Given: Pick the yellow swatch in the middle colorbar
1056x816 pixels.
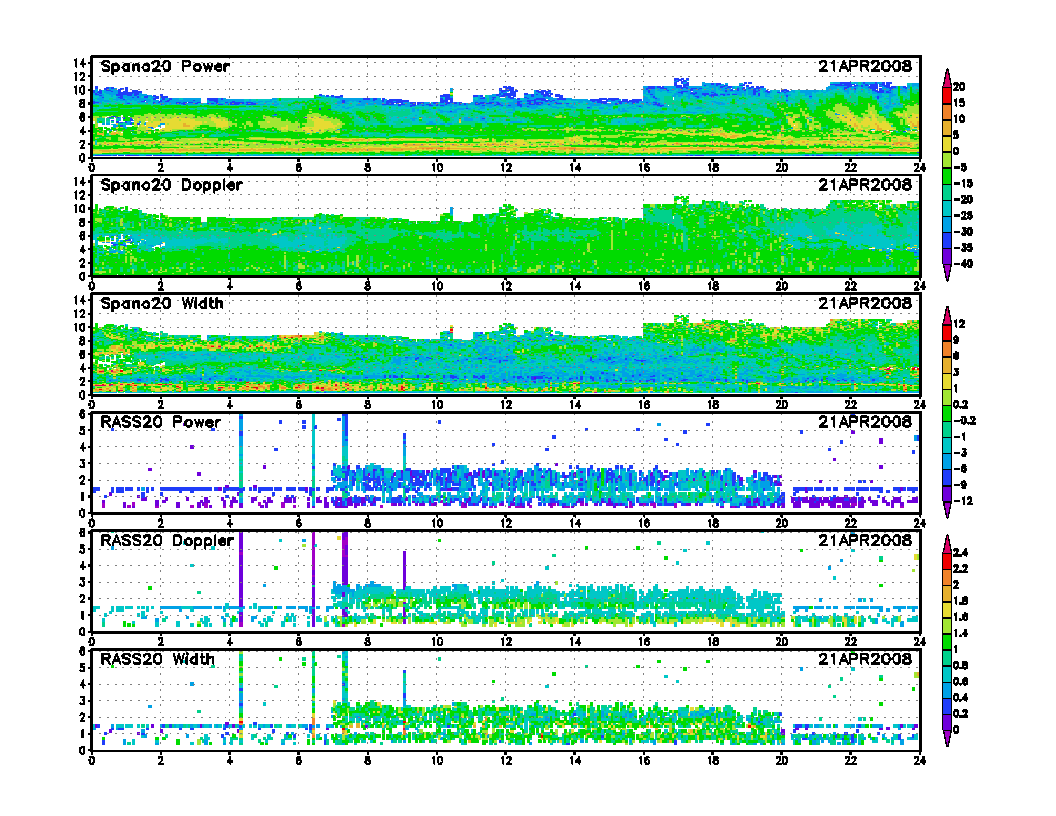Looking at the screenshot, I should pos(946,381).
